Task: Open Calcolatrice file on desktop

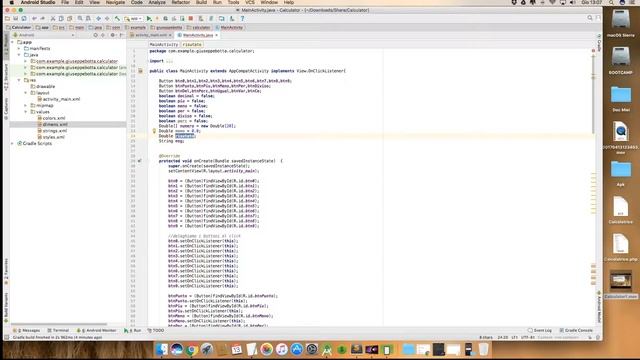Action: coord(620,210)
